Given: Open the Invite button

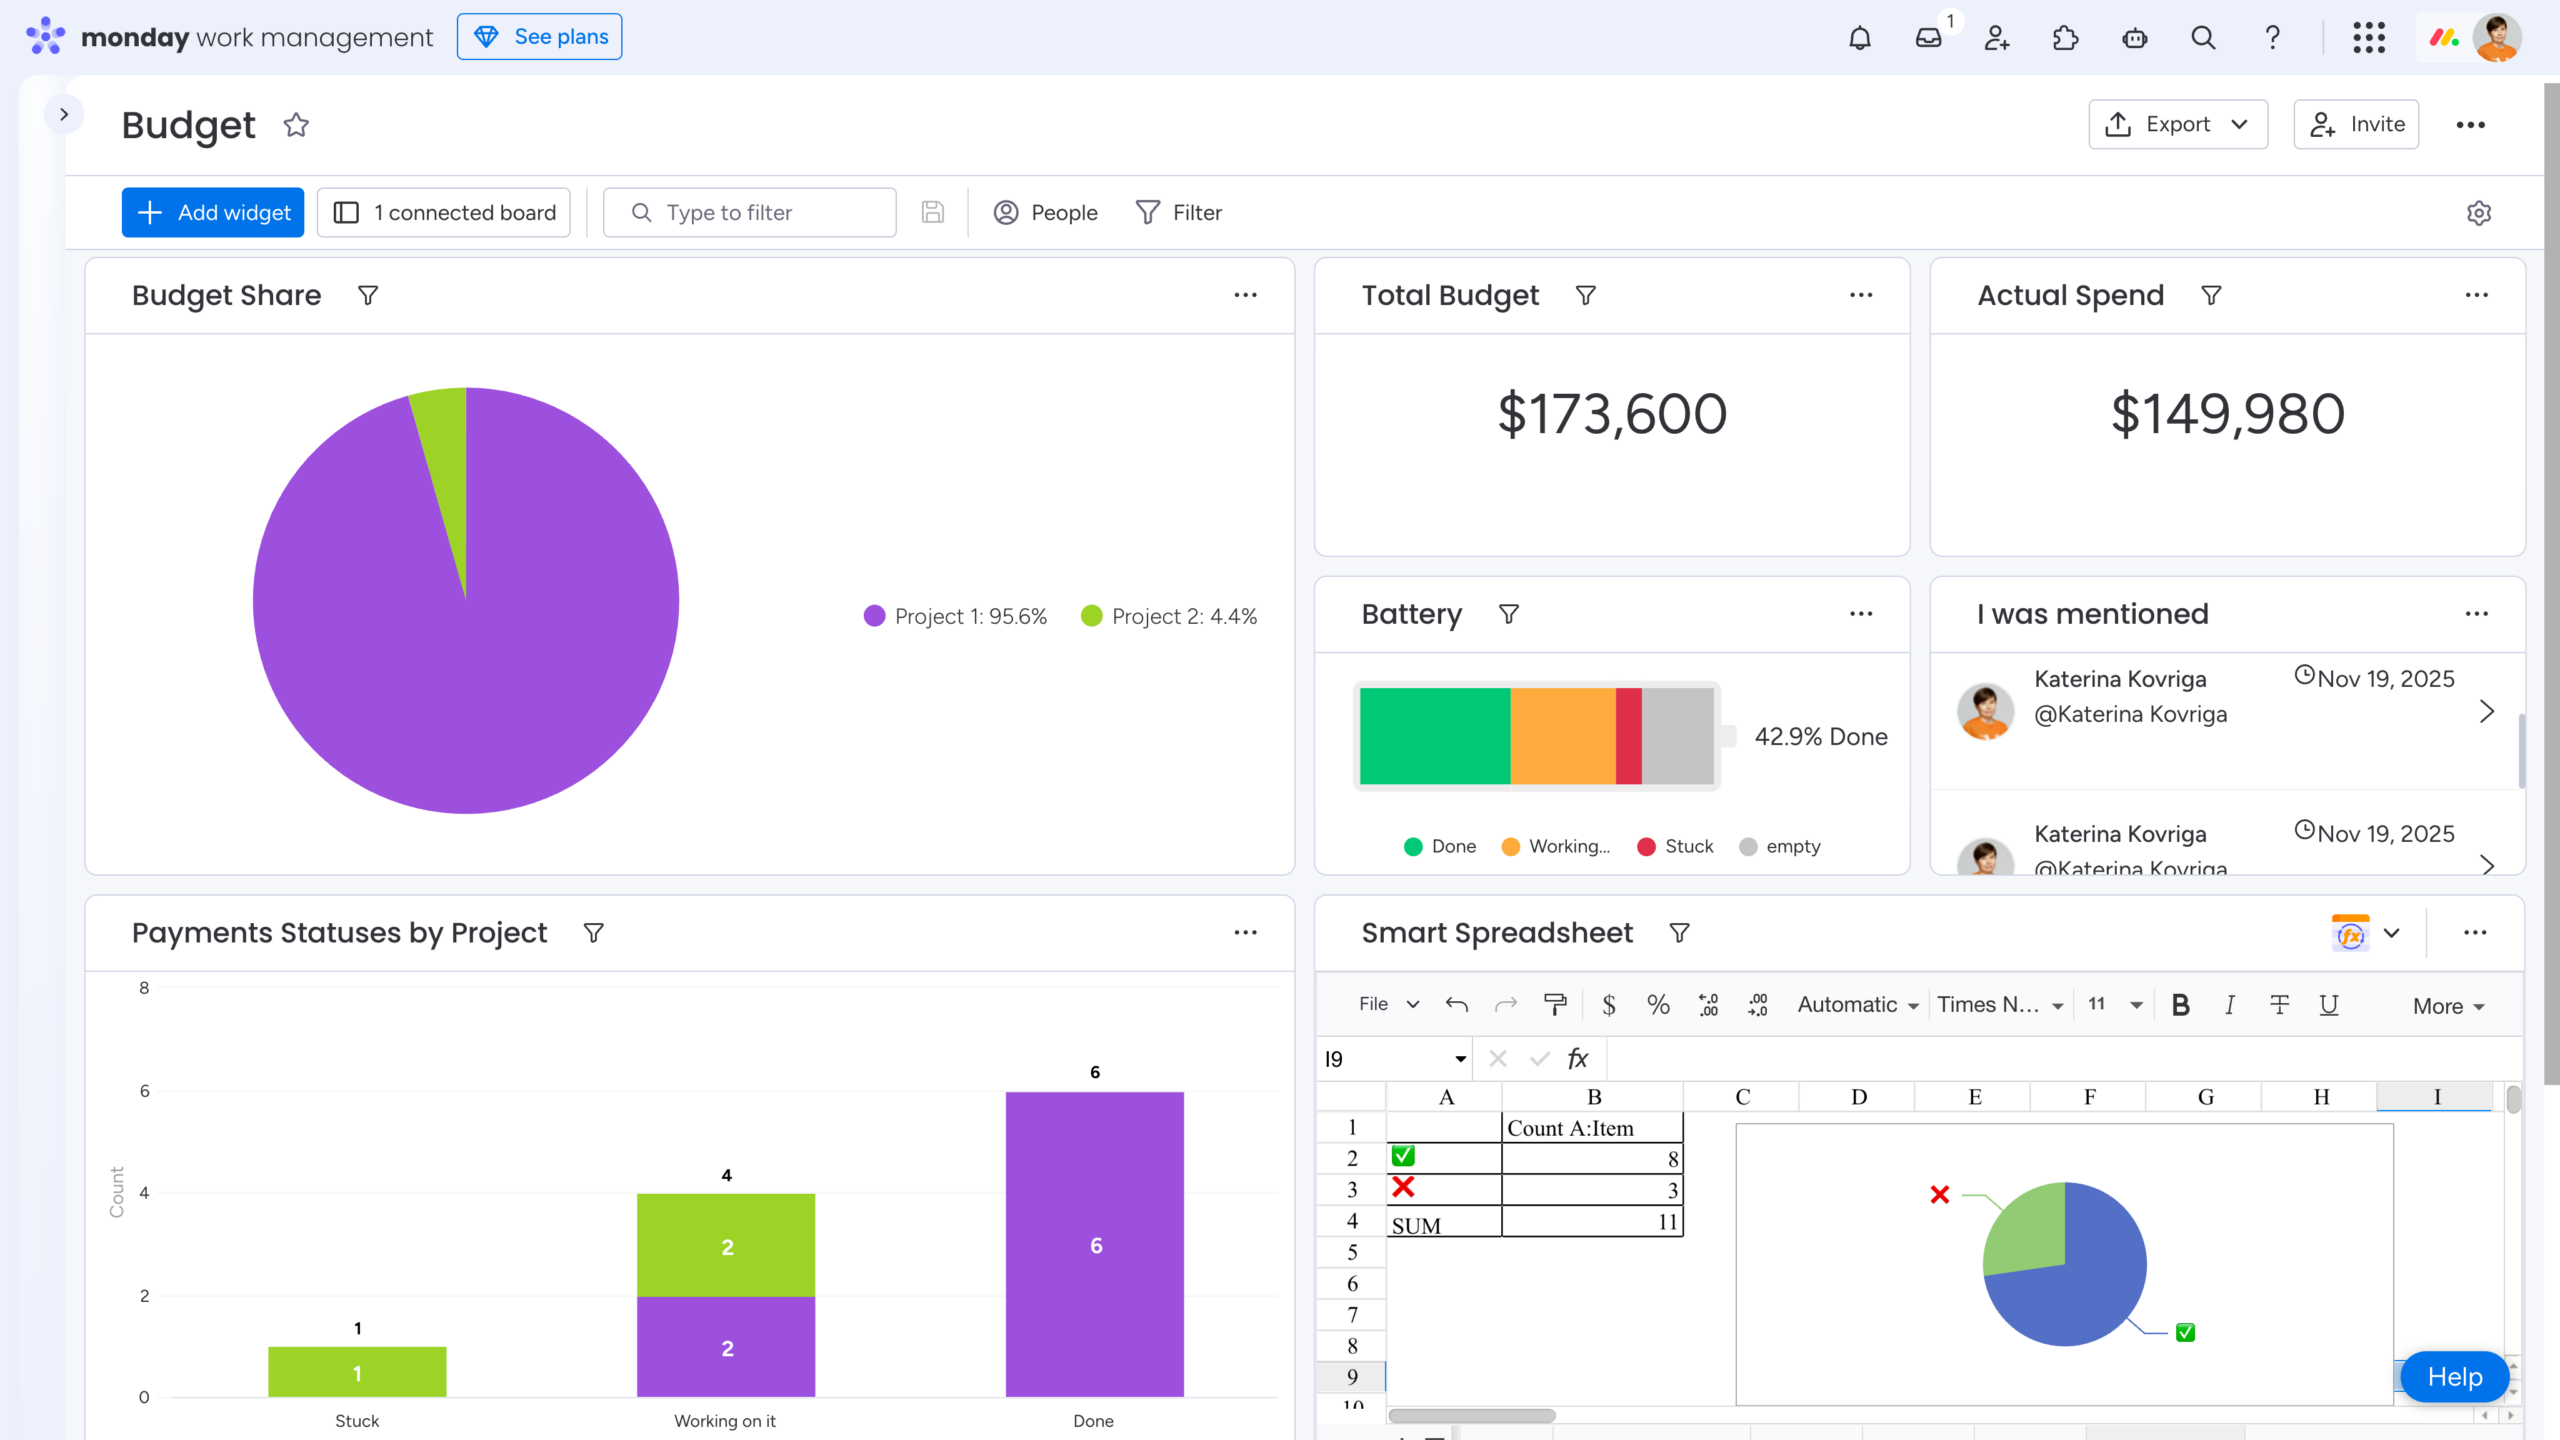Looking at the screenshot, I should coord(2356,124).
